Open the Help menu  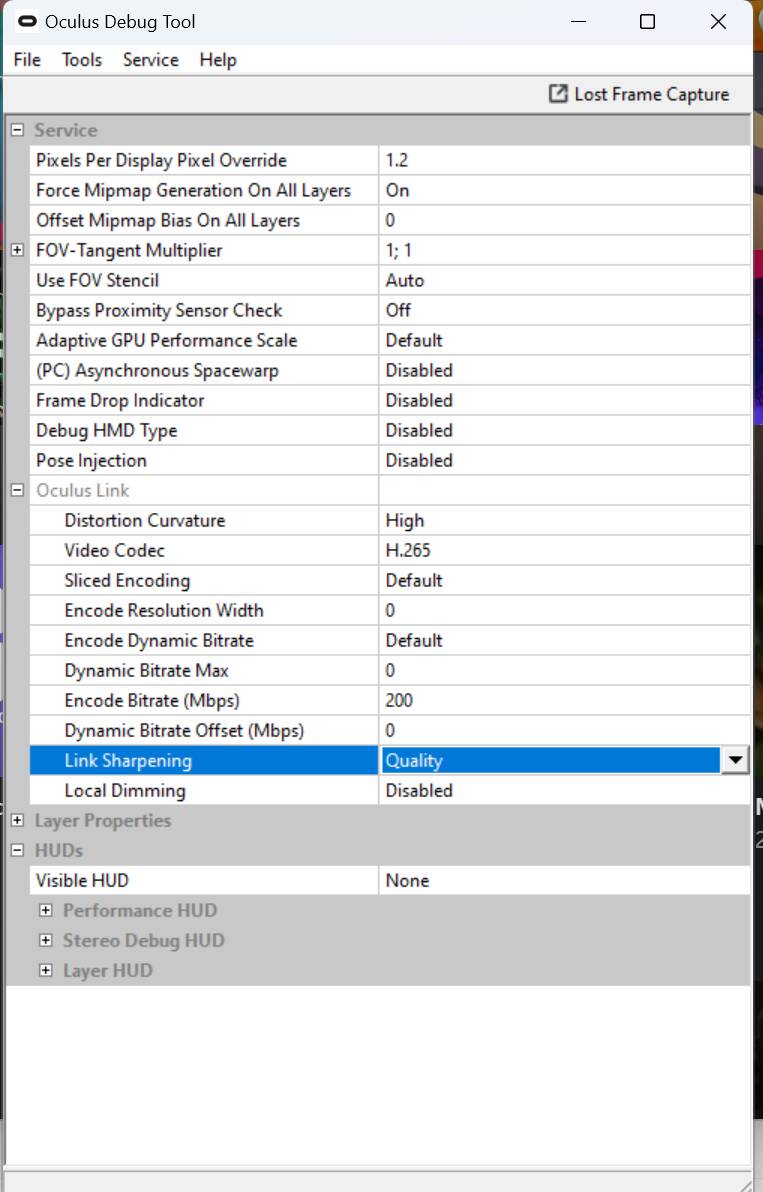(x=218, y=60)
